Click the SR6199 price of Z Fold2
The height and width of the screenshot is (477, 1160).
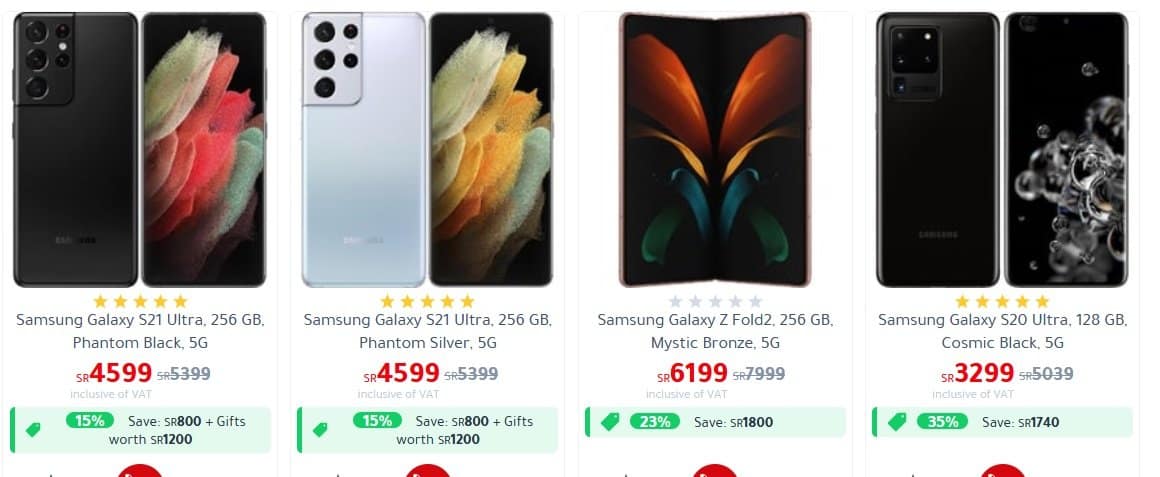692,373
